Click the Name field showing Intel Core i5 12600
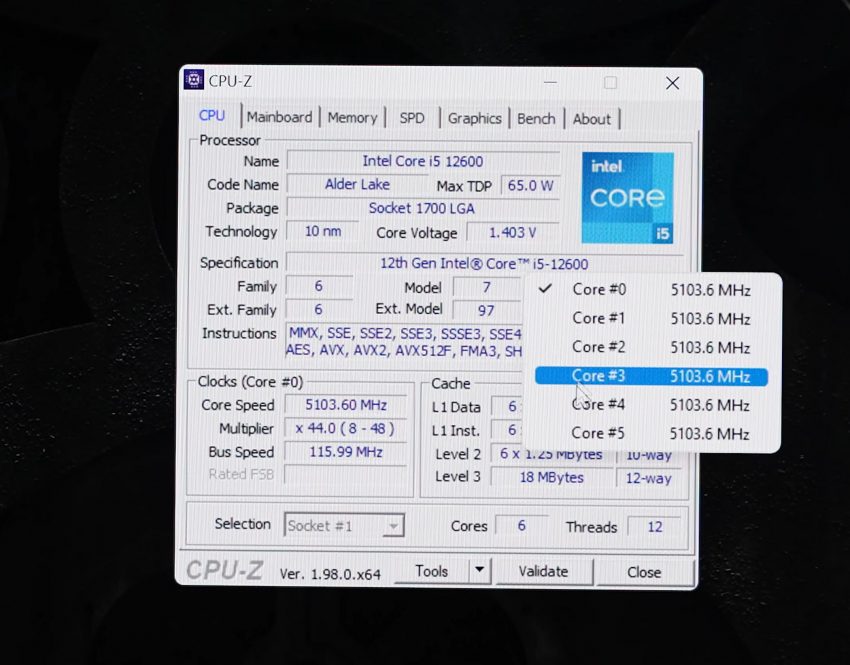This screenshot has height=665, width=850. click(x=423, y=161)
